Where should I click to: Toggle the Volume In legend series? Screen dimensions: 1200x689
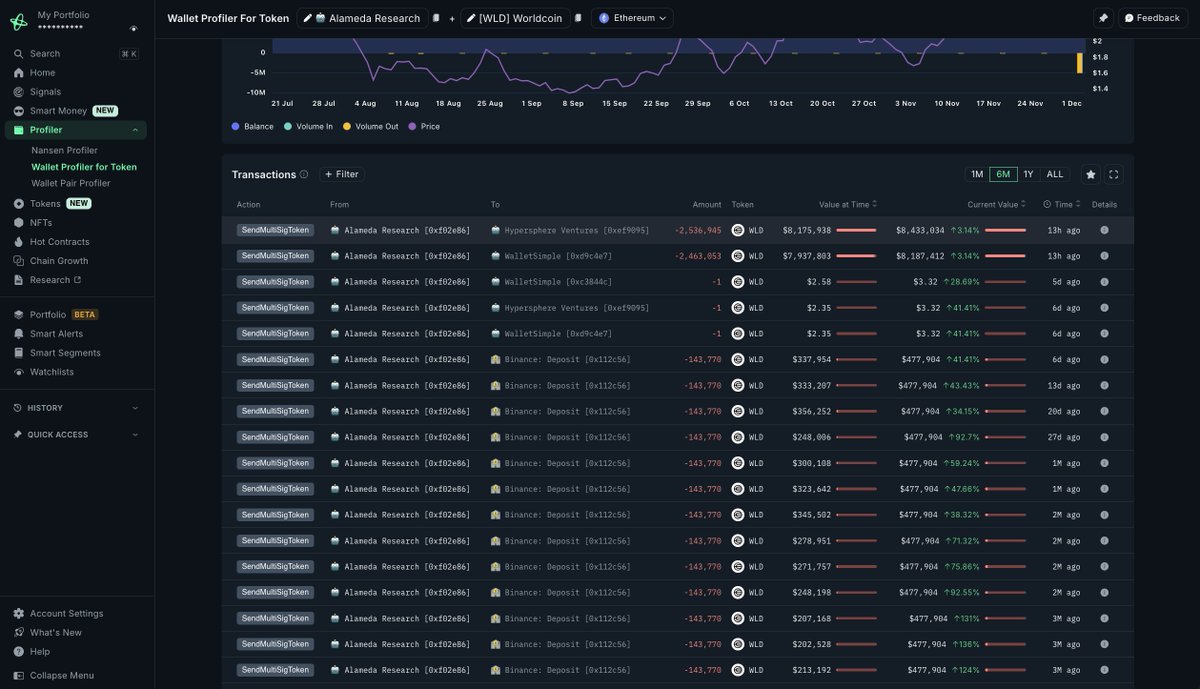coord(308,127)
